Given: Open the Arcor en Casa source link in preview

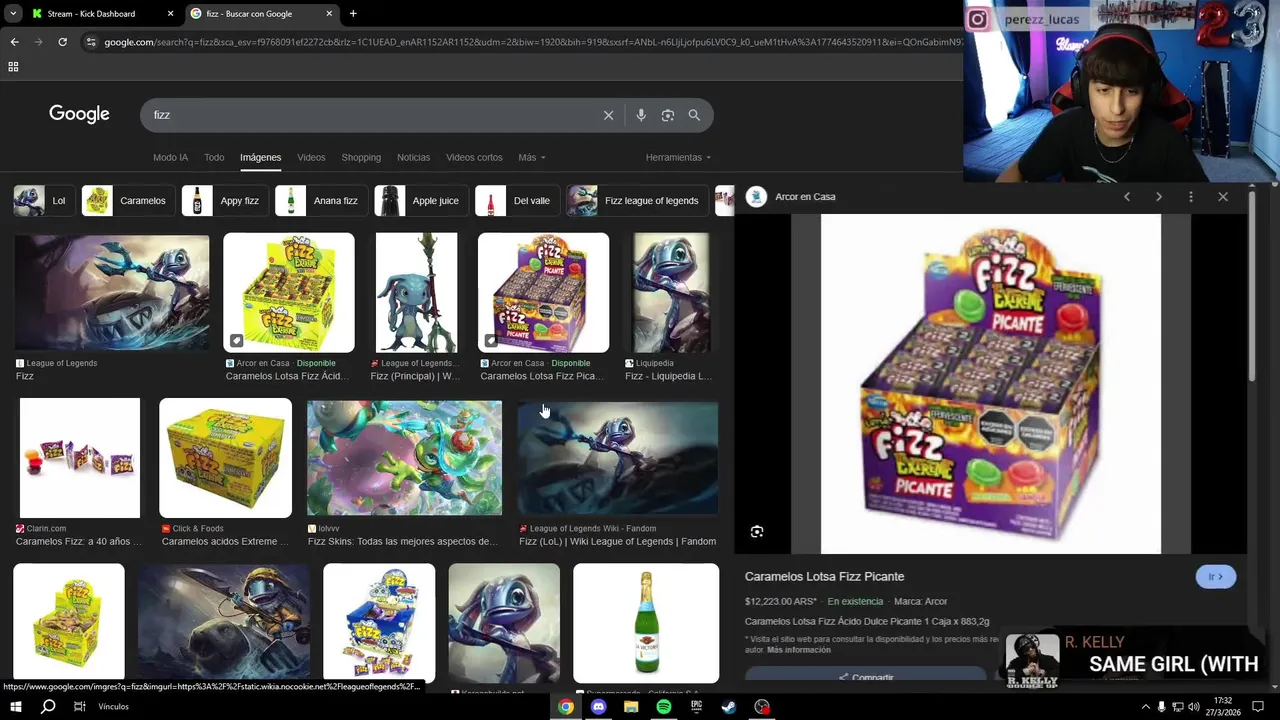Looking at the screenshot, I should pos(805,197).
